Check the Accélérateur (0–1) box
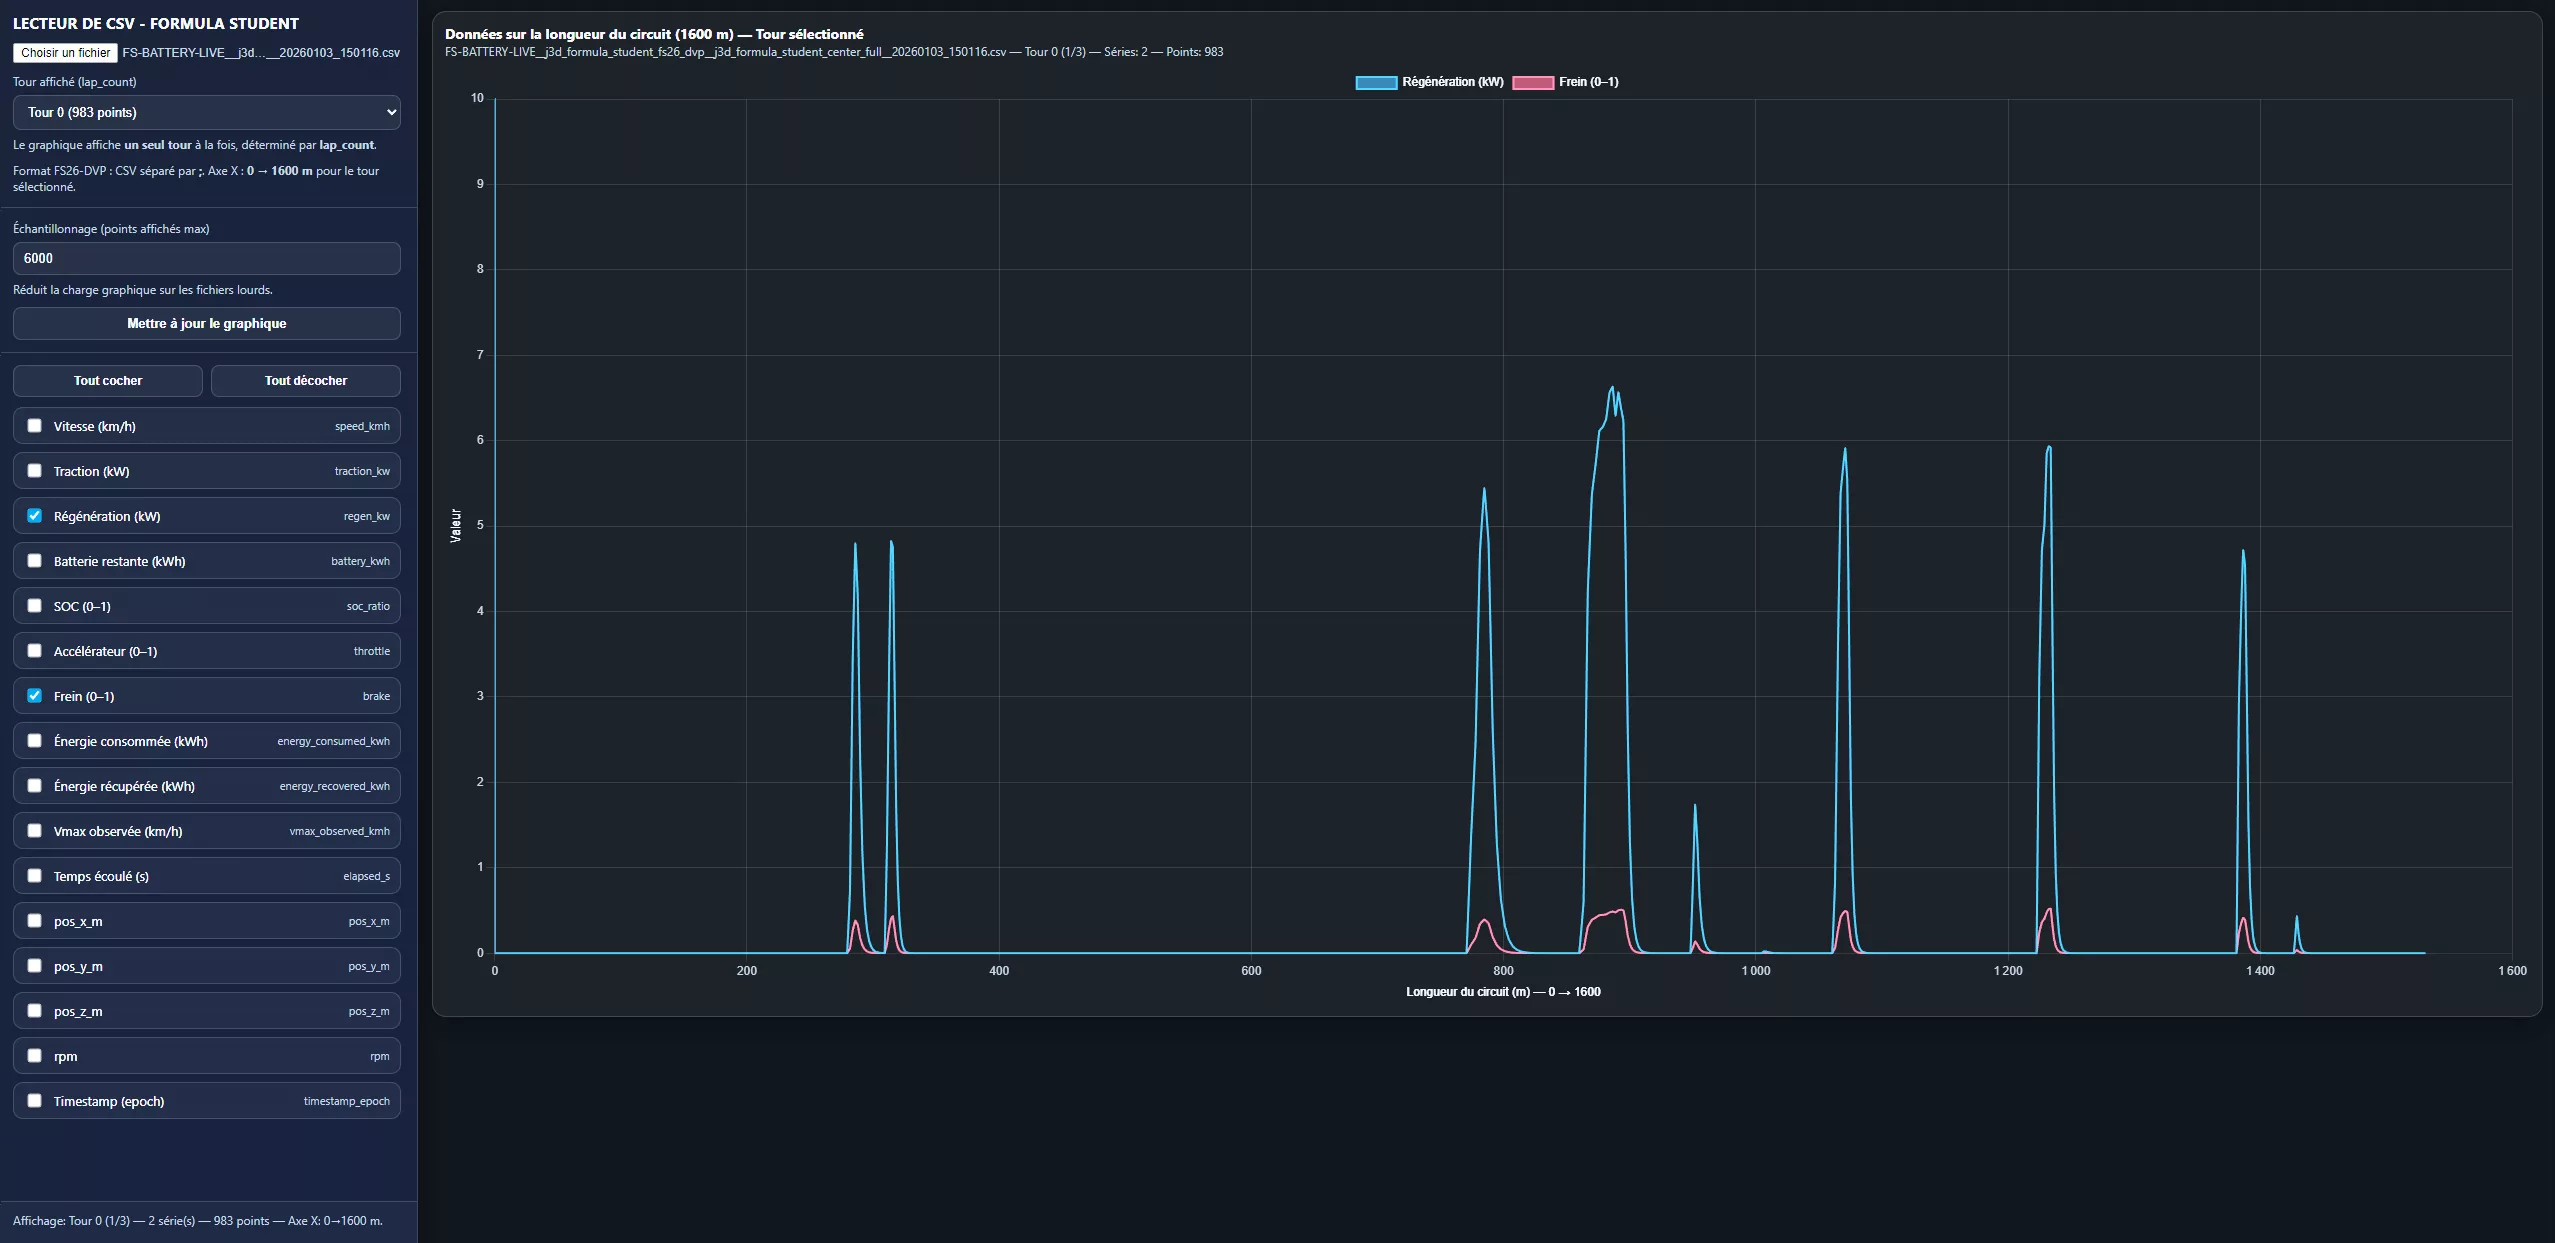This screenshot has width=2555, height=1243. coord(35,651)
